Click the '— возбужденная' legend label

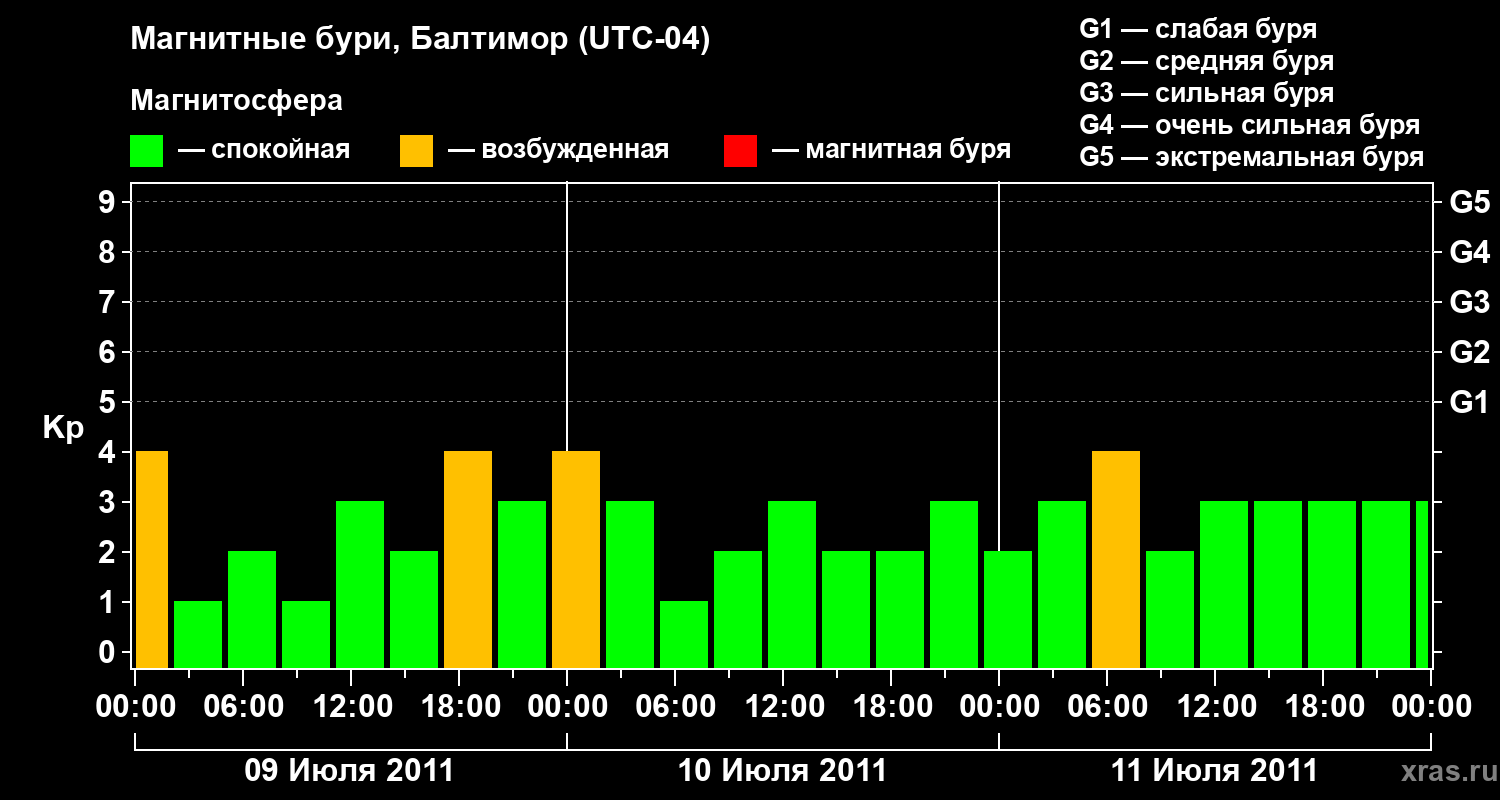click(x=558, y=150)
